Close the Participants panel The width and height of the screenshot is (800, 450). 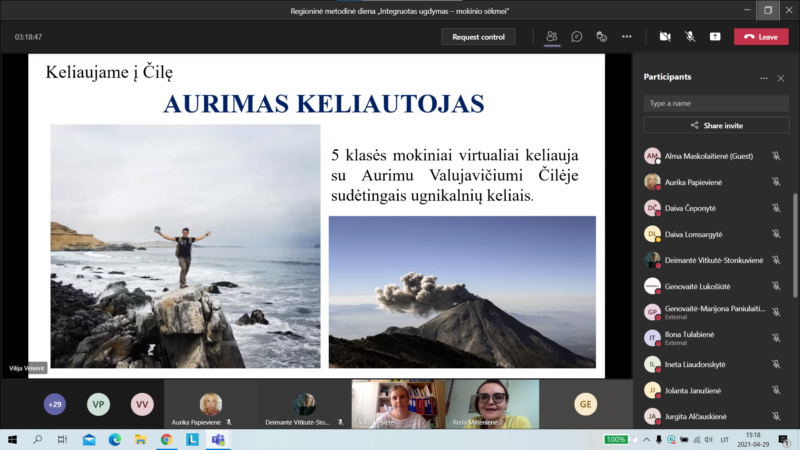[x=781, y=78]
